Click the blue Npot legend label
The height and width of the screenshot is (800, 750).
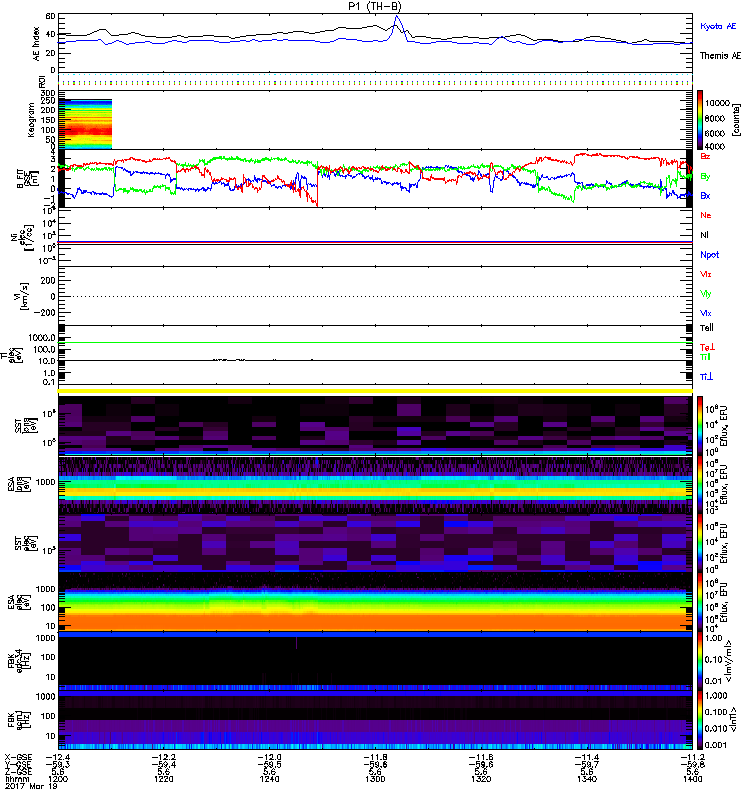coord(708,254)
